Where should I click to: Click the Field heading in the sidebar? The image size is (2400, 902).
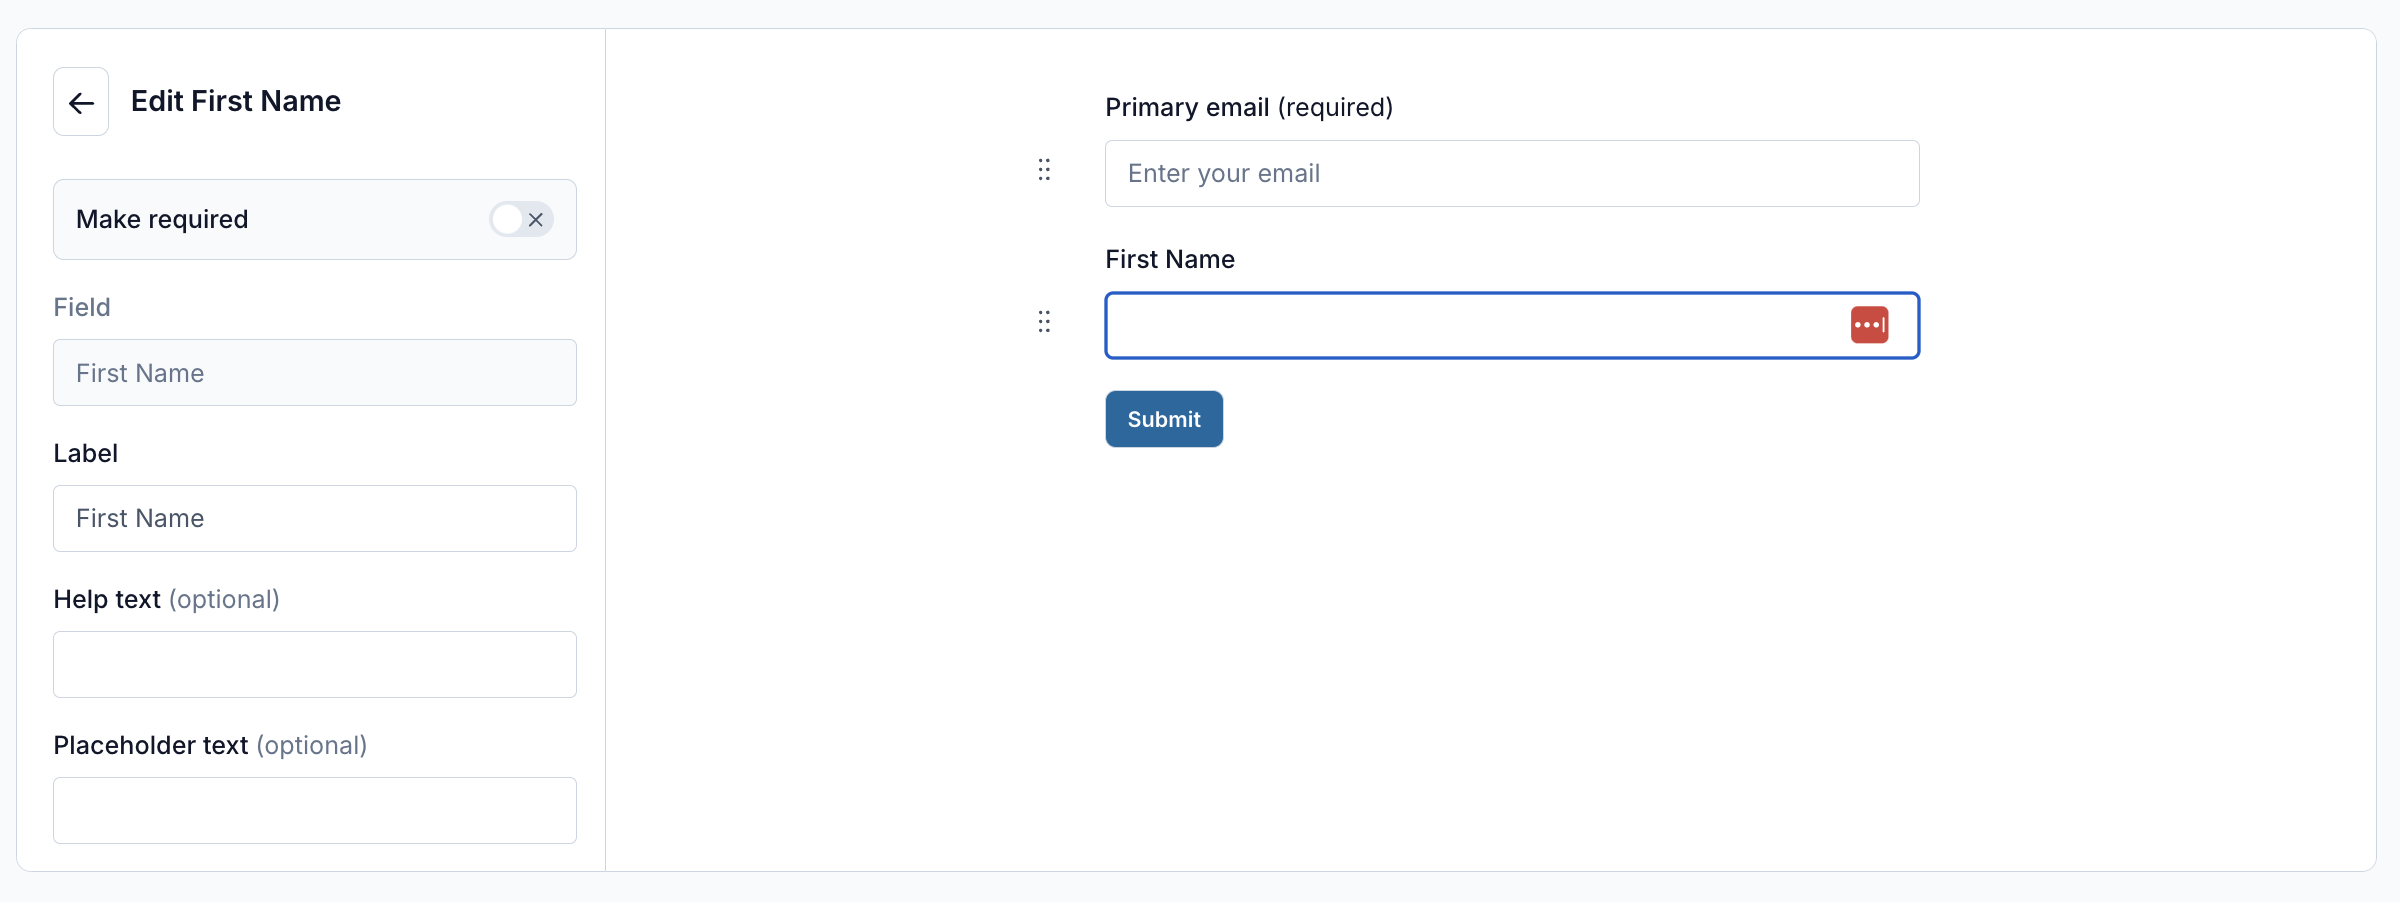tap(82, 307)
